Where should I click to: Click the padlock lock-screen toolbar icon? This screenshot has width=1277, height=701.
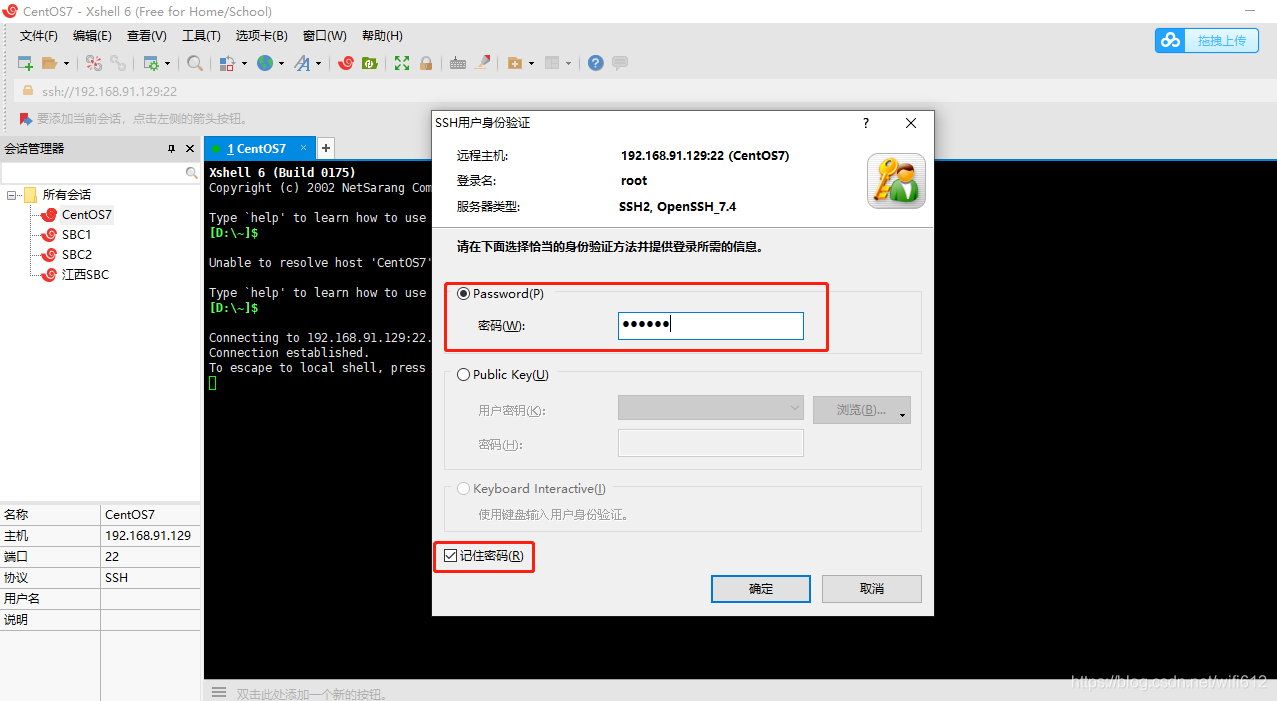[426, 63]
